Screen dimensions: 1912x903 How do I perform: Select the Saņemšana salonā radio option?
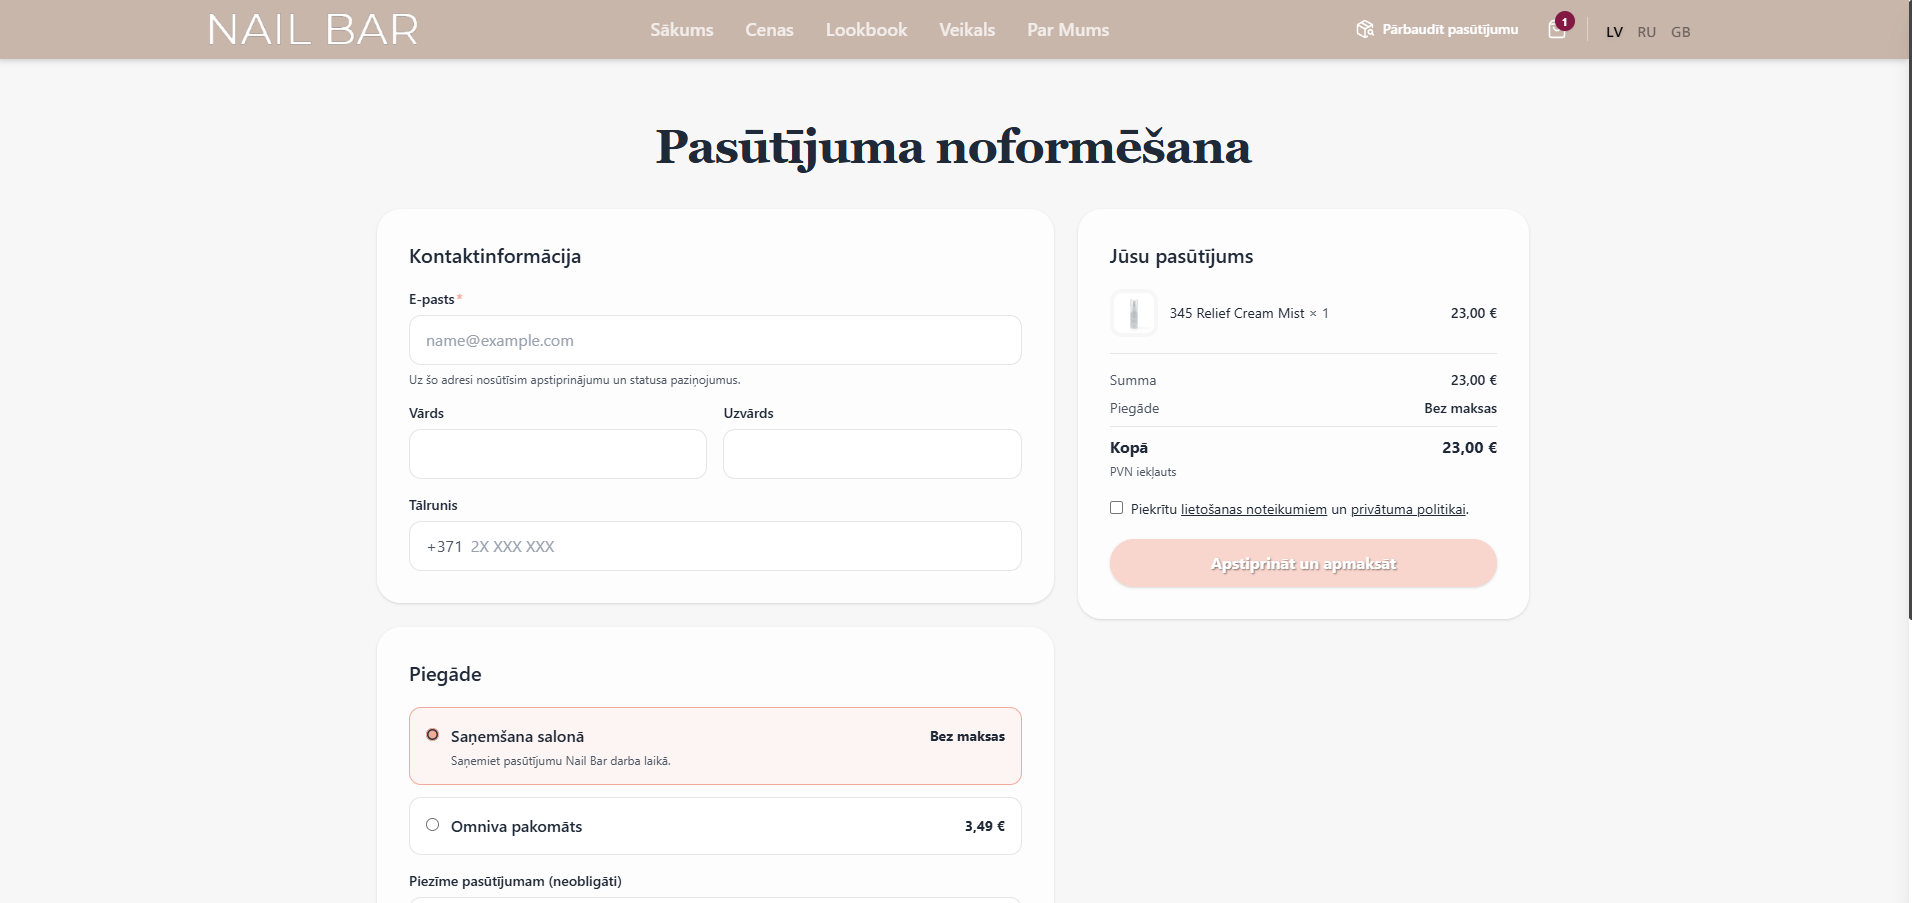(x=433, y=735)
